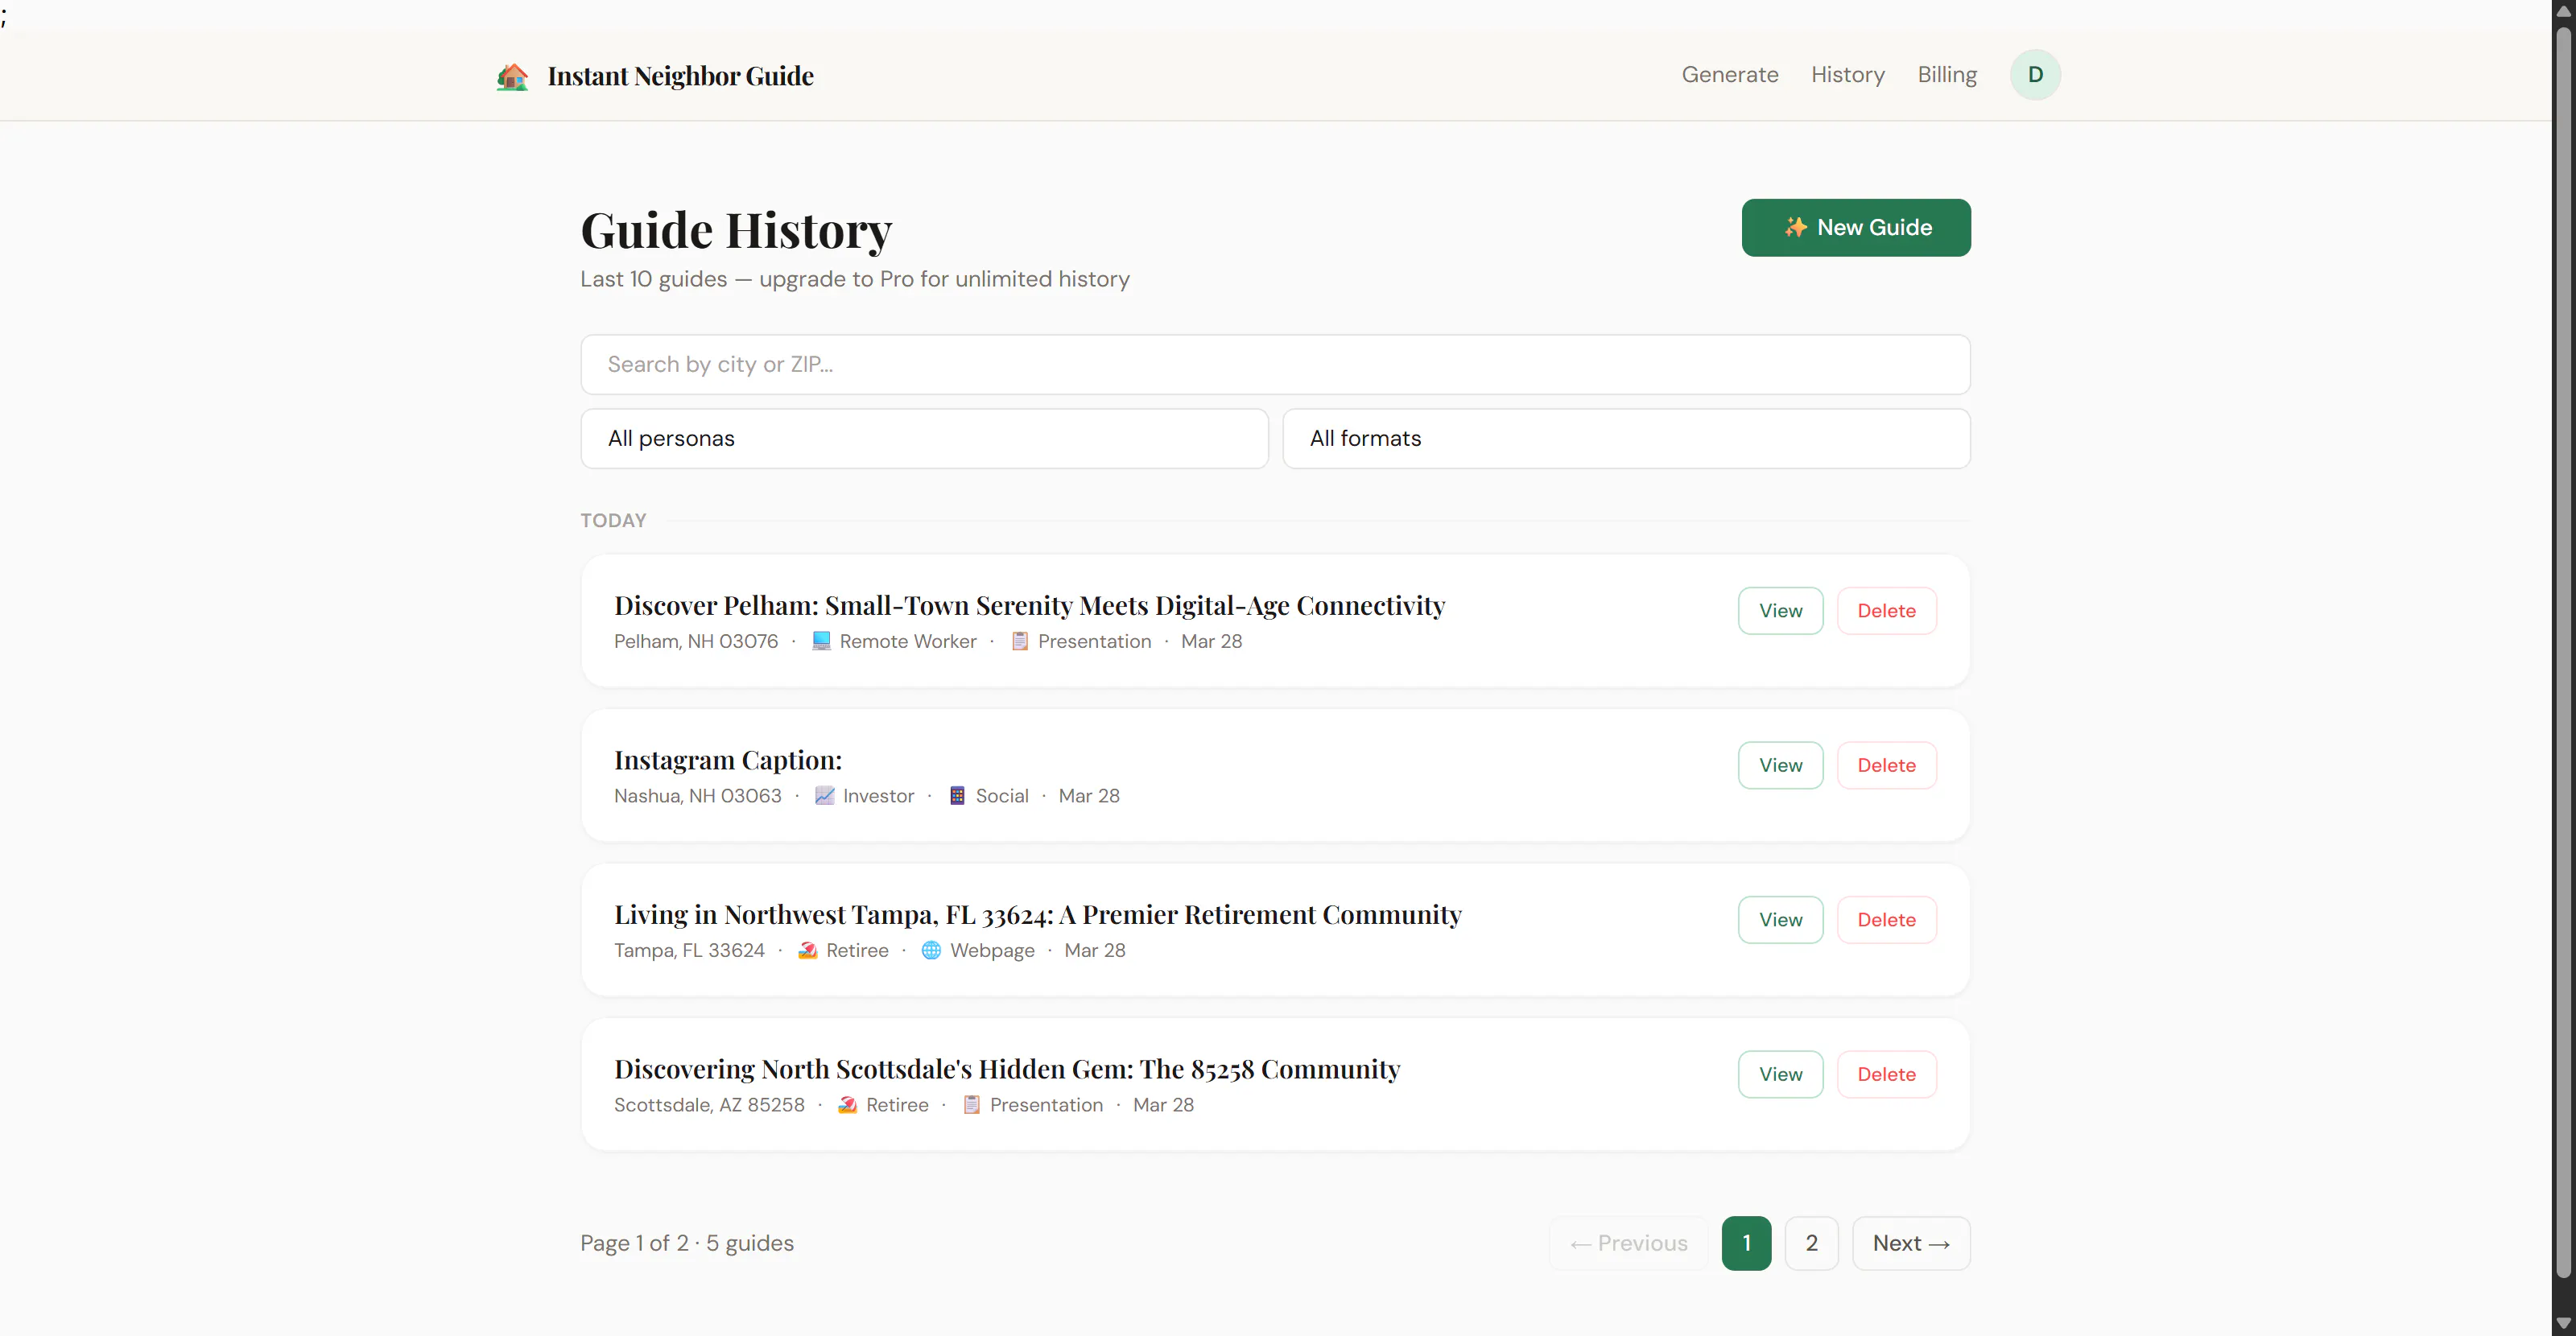Click 'Mar 28' in the Scottsdale row
The image size is (2576, 1336).
coord(1163,1105)
